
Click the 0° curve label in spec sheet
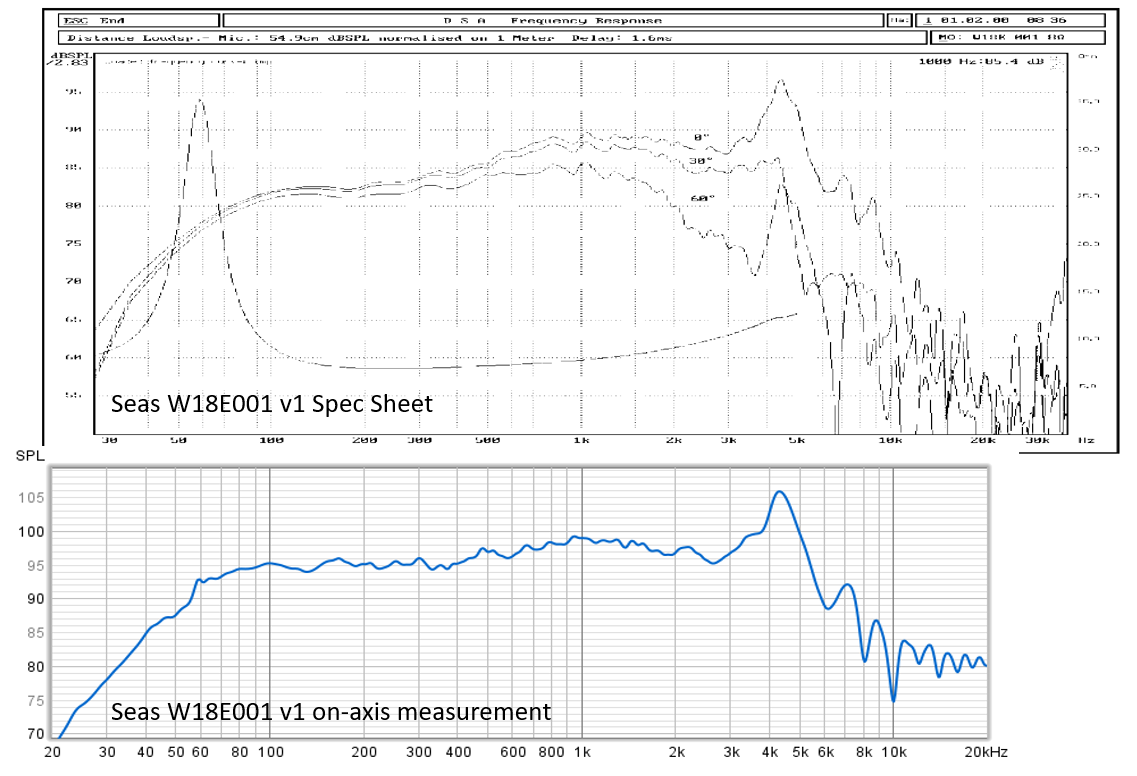click(700, 137)
